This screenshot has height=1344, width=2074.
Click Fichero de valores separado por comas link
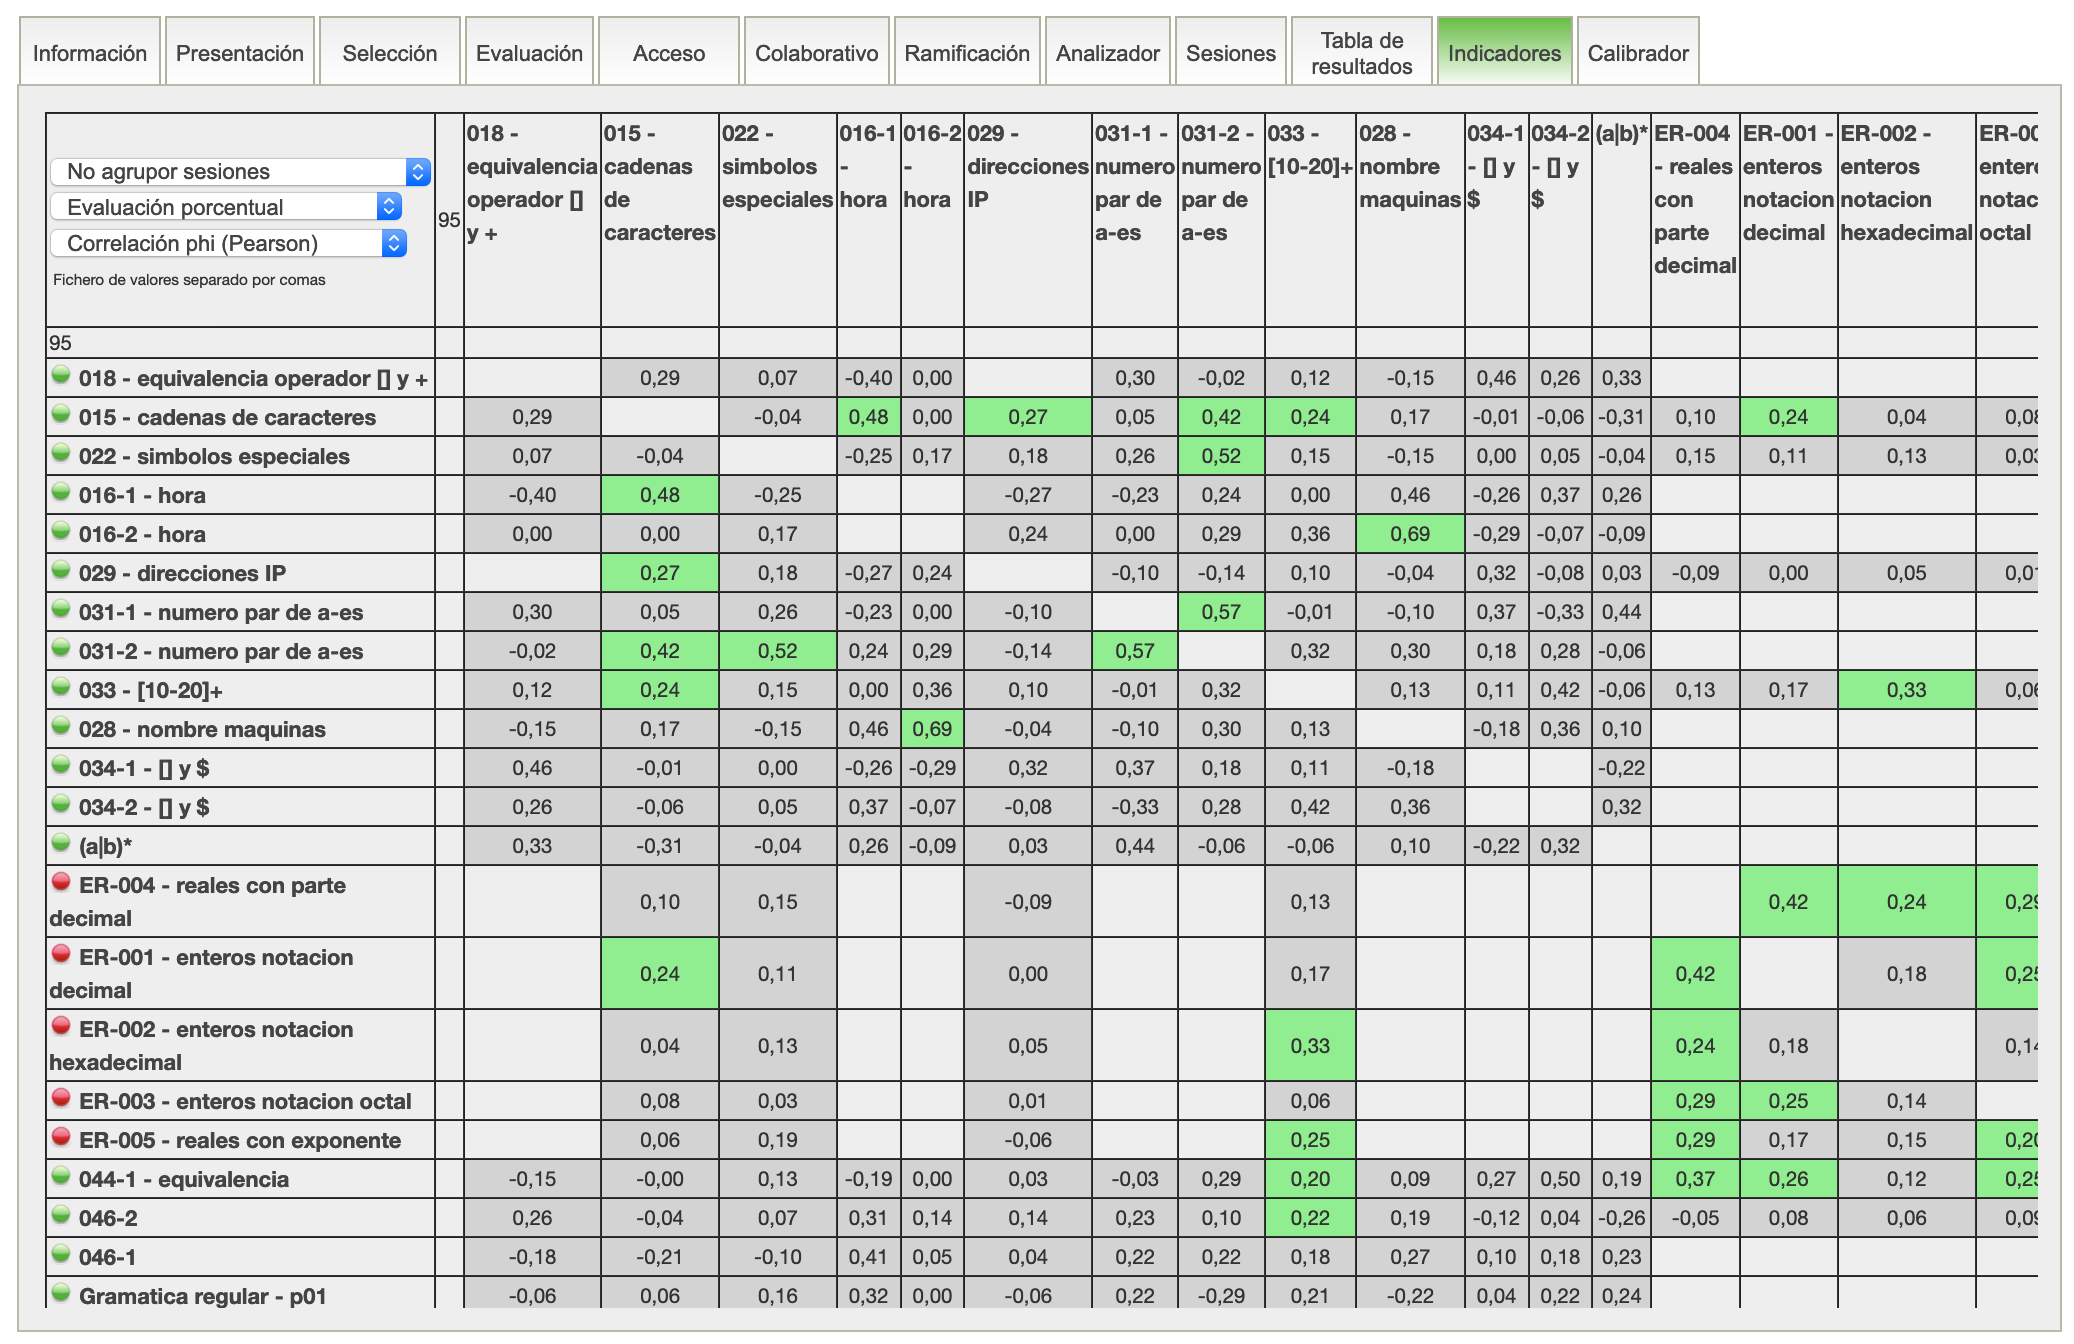pyautogui.click(x=189, y=280)
